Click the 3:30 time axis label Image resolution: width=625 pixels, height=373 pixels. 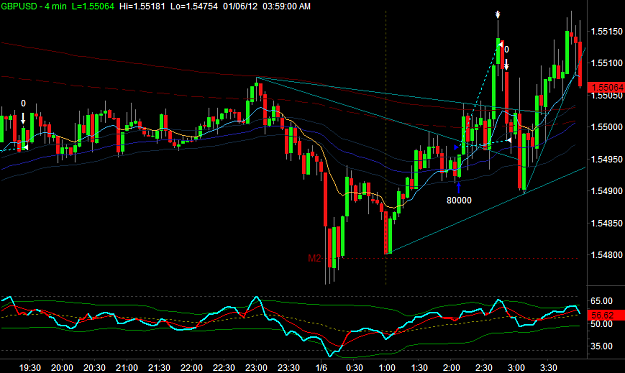pos(548,368)
